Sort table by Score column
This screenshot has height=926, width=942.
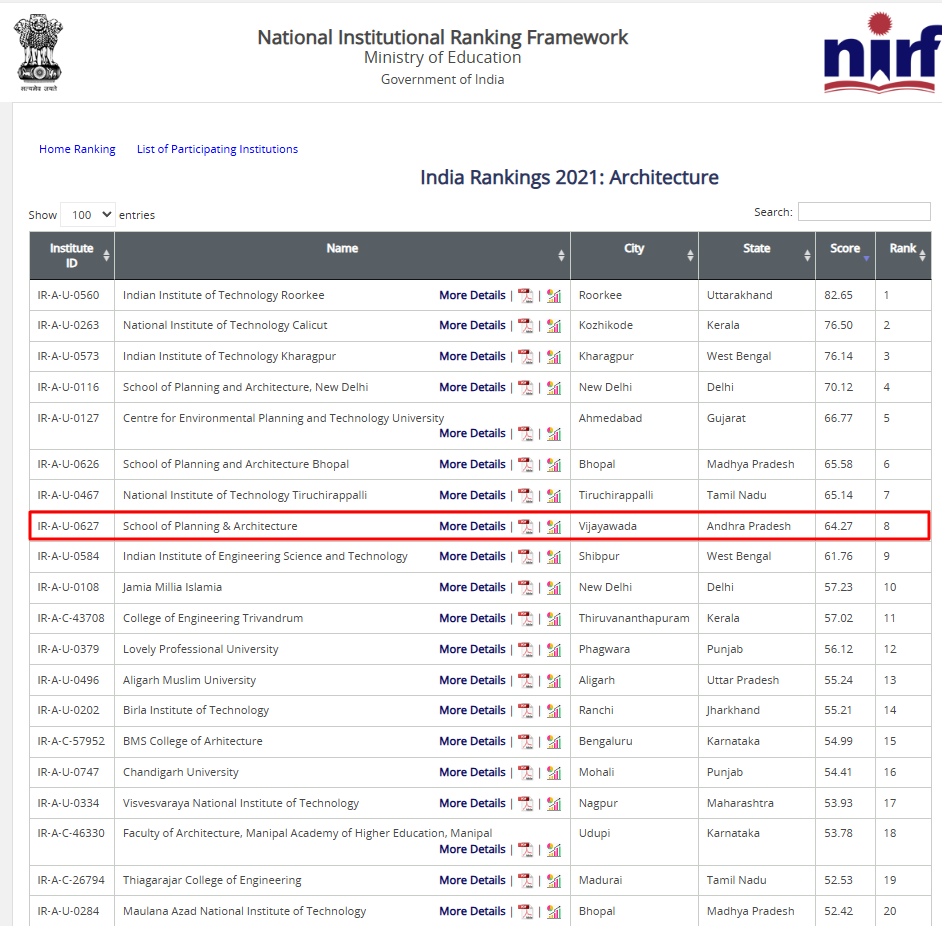pos(845,255)
